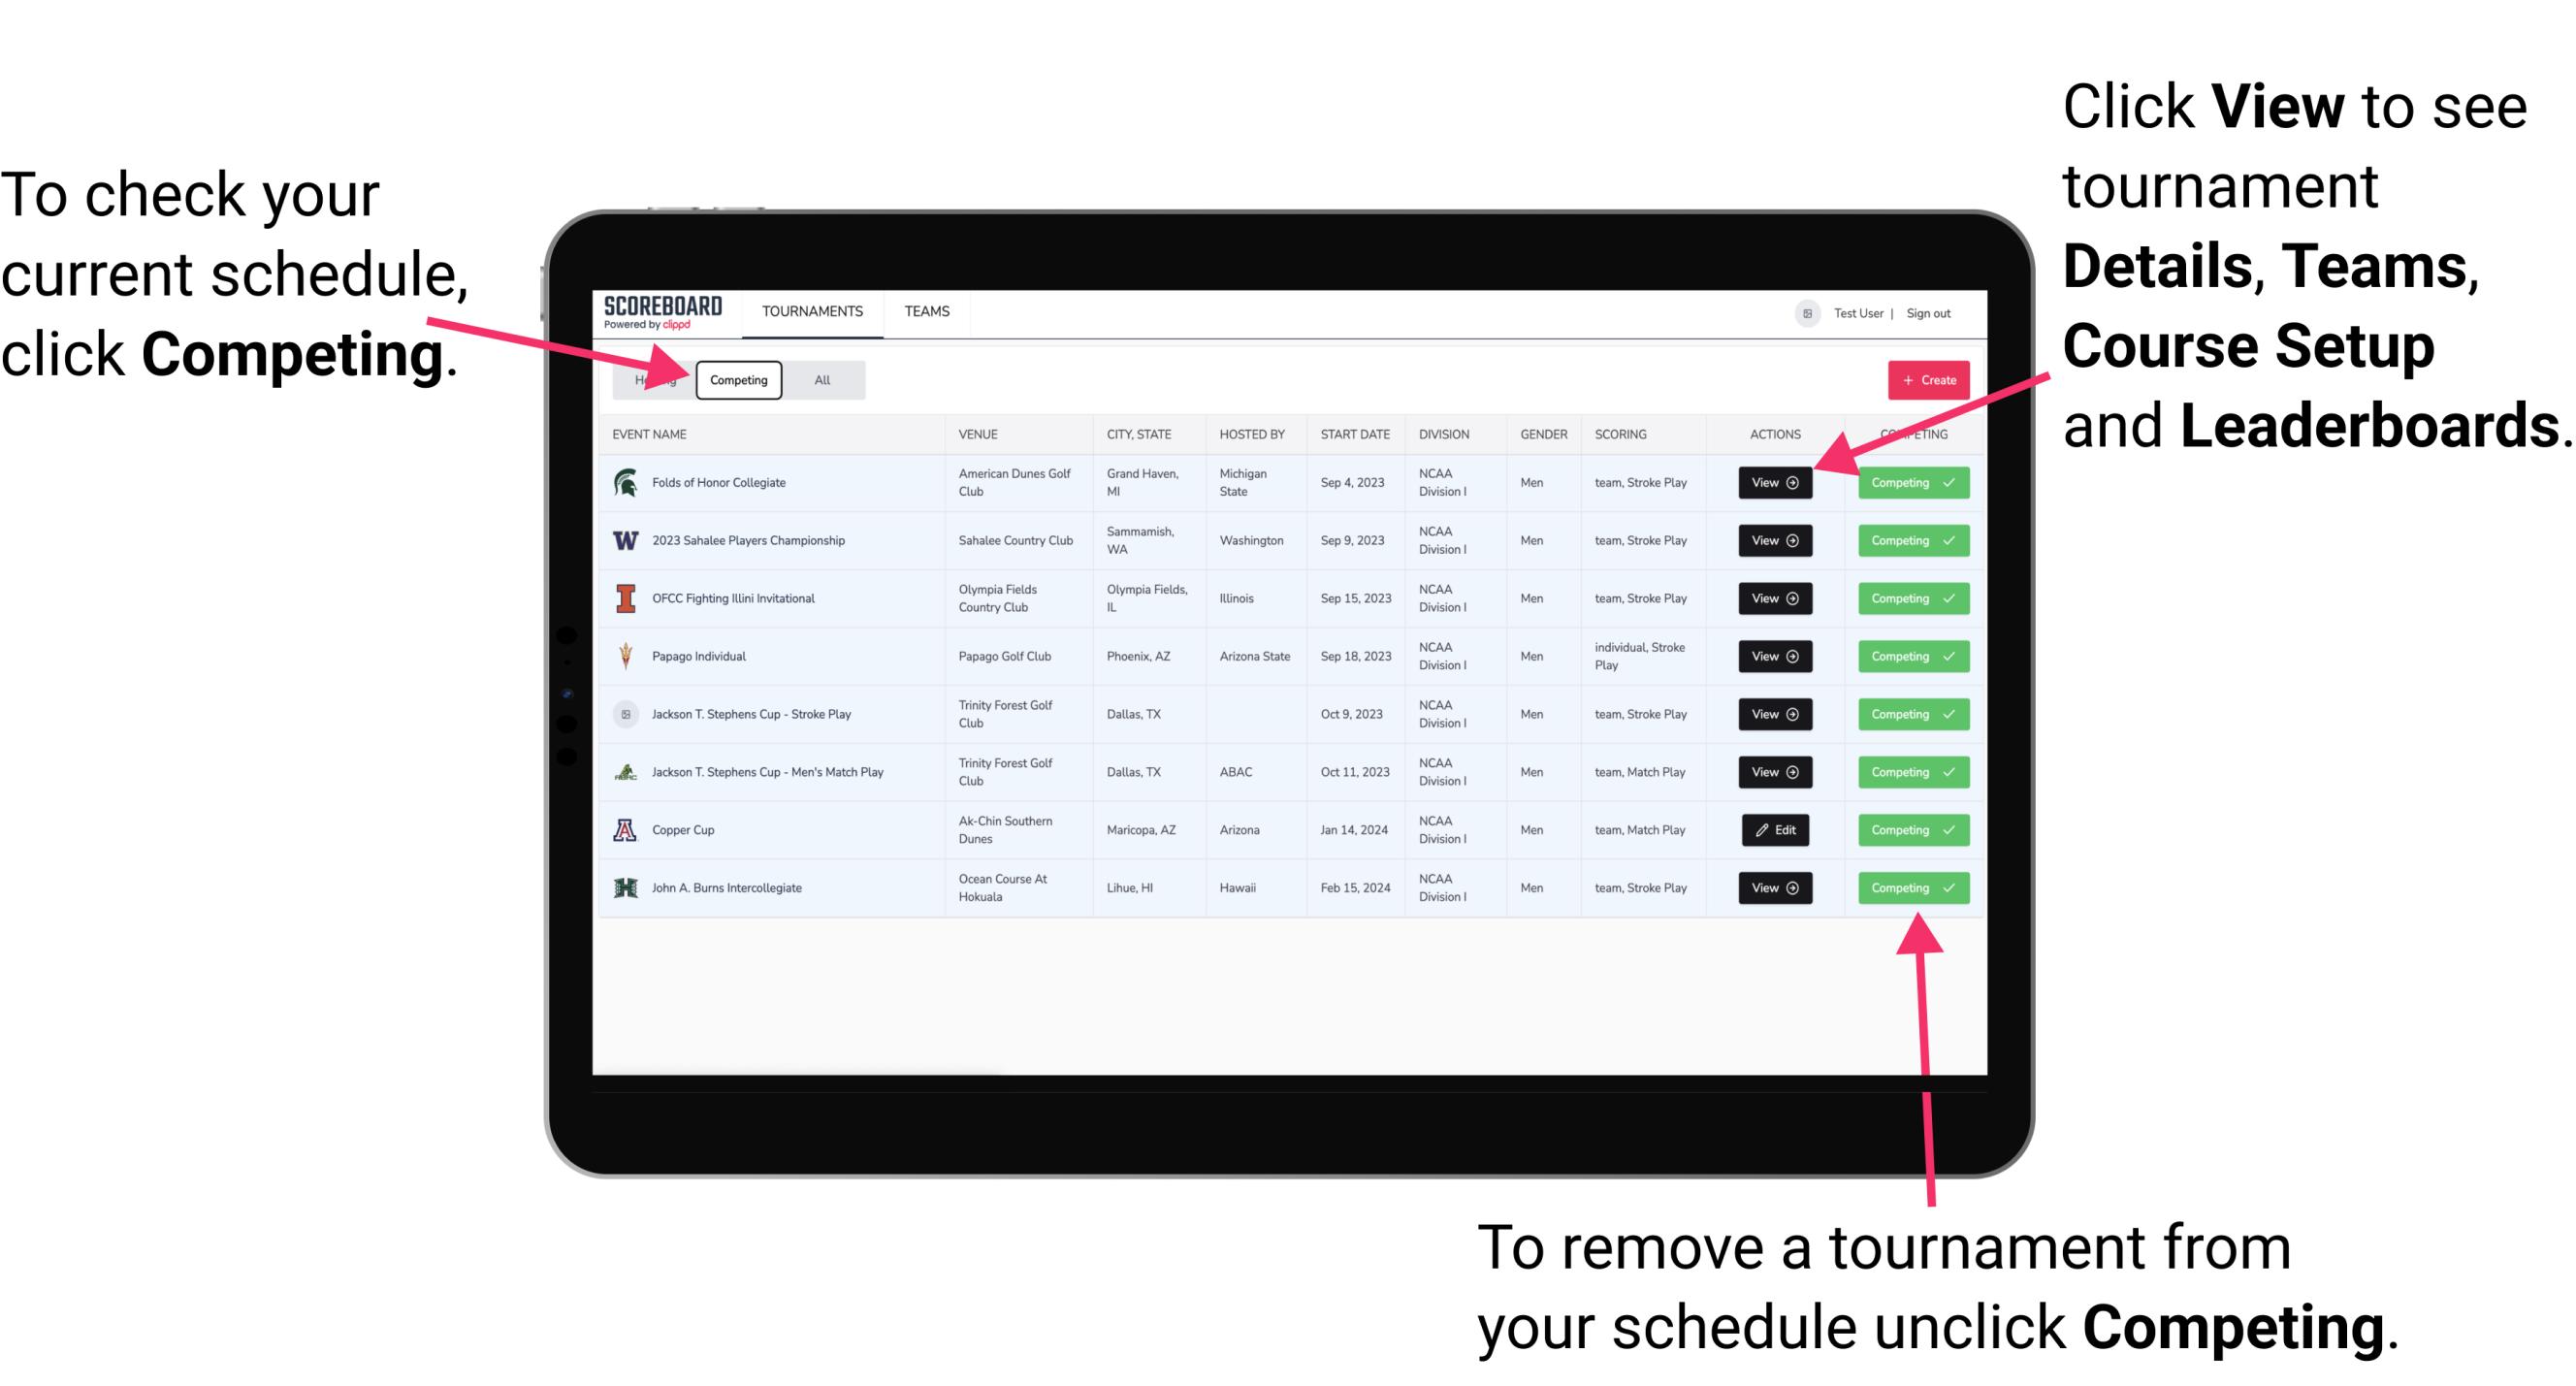Expand the Home tab dropdown
The image size is (2576, 1386).
point(654,379)
